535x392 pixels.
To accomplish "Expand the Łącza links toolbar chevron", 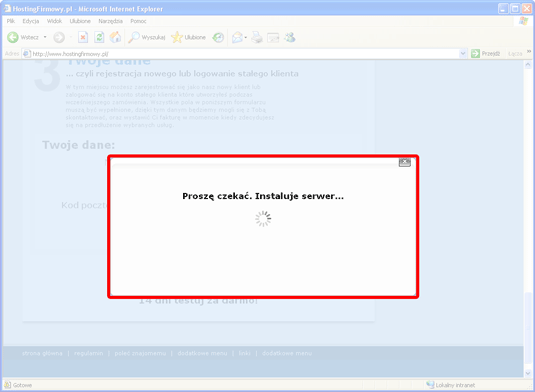I will (x=529, y=52).
